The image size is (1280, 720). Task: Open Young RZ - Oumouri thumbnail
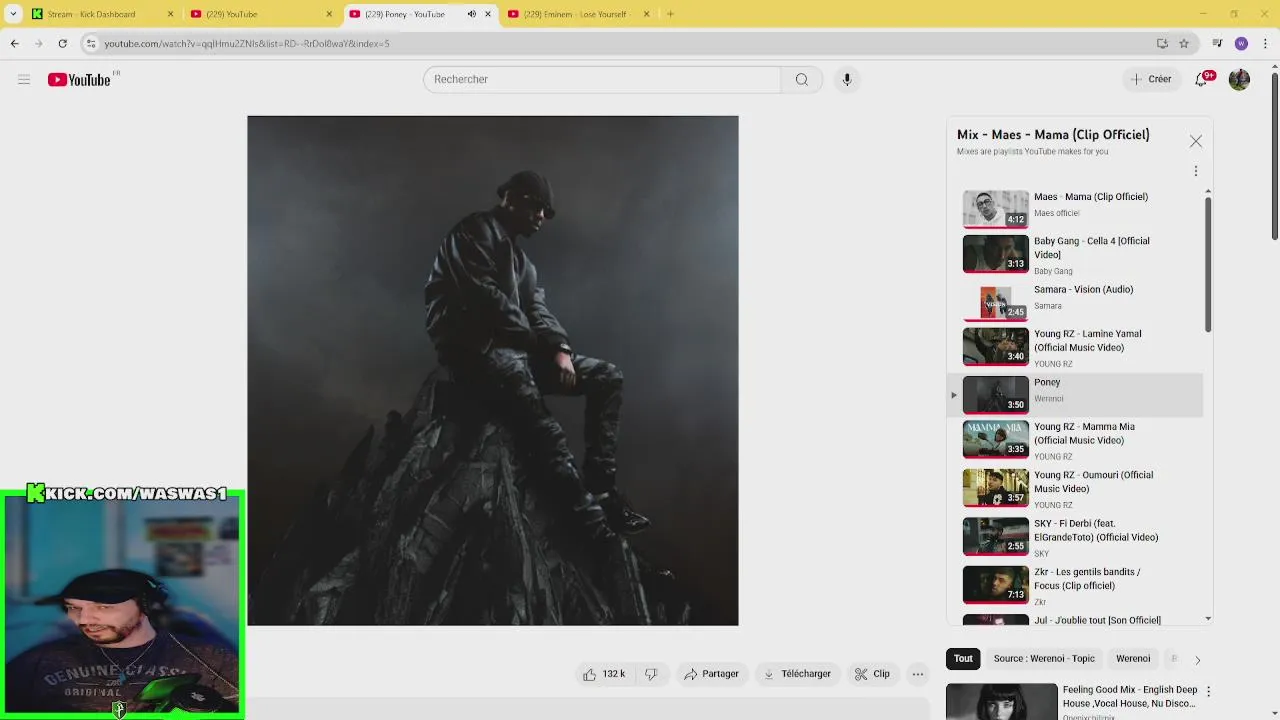point(995,487)
